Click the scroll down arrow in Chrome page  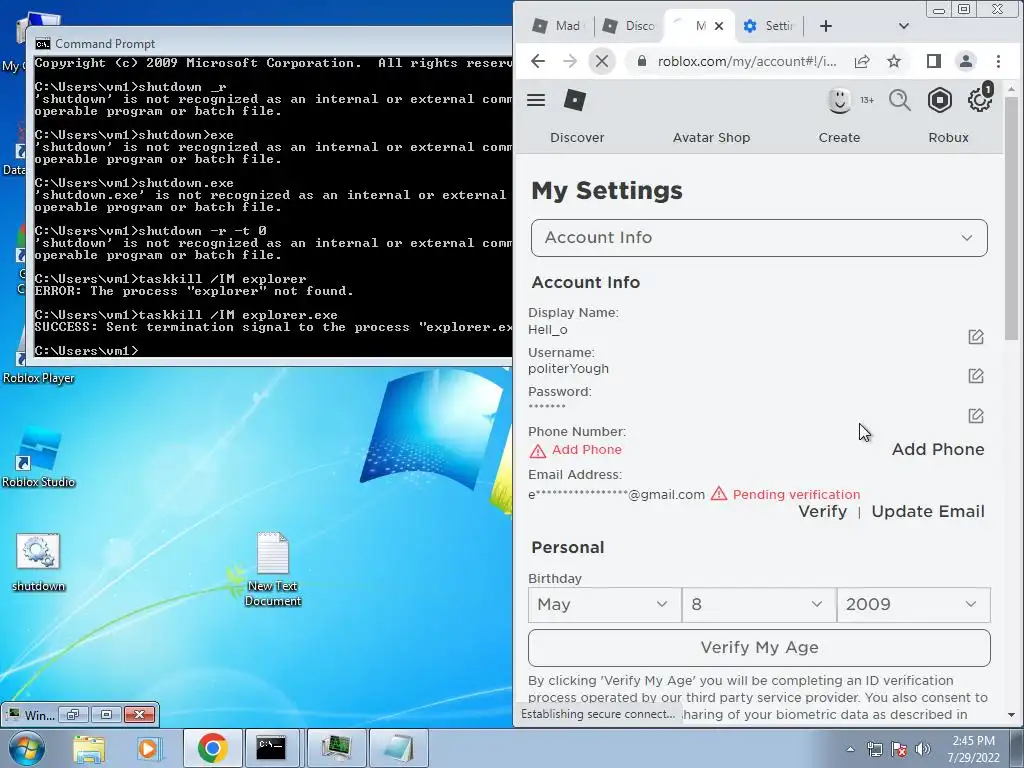pyautogui.click(x=1011, y=715)
